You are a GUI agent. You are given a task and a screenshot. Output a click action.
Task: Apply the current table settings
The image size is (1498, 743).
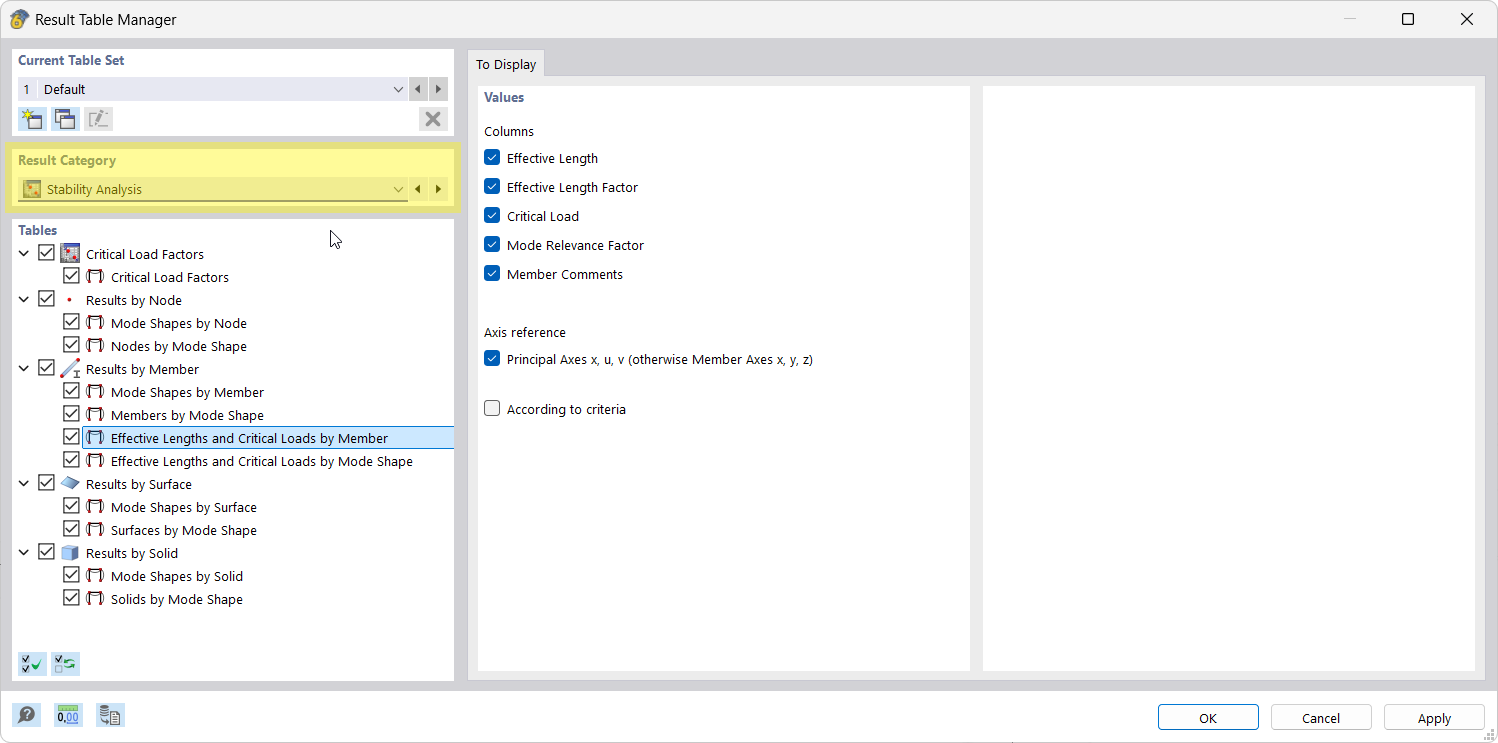click(x=1434, y=717)
